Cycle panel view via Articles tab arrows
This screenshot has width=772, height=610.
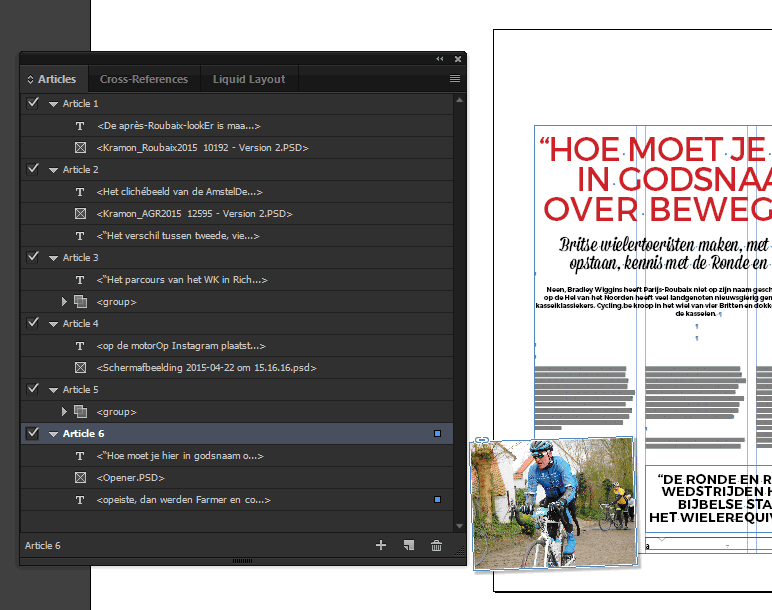pyautogui.click(x=31, y=79)
